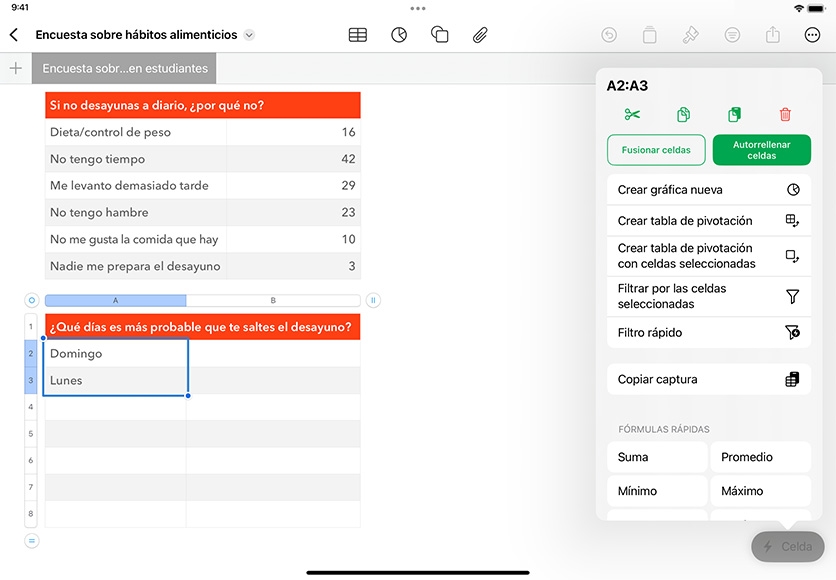Viewport: 836px width, 580px height.
Task: Cut selected cells with scissors icon
Action: pyautogui.click(x=632, y=115)
